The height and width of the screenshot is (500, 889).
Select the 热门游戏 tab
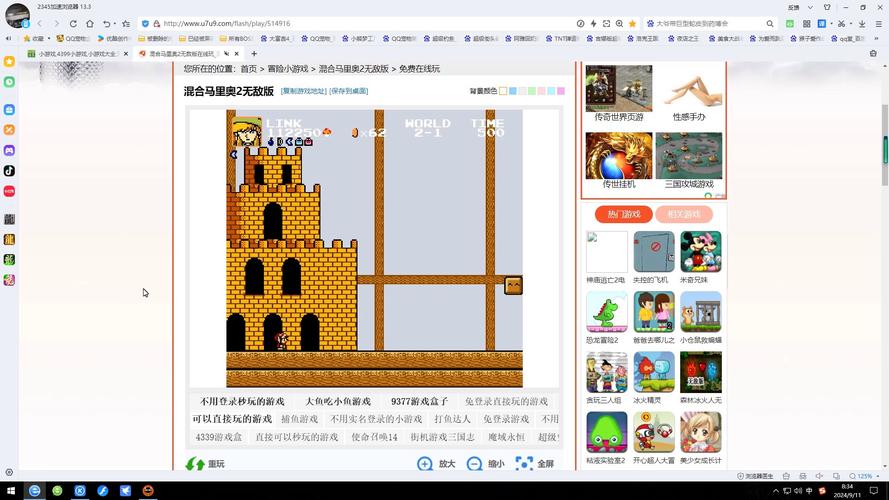tap(624, 214)
